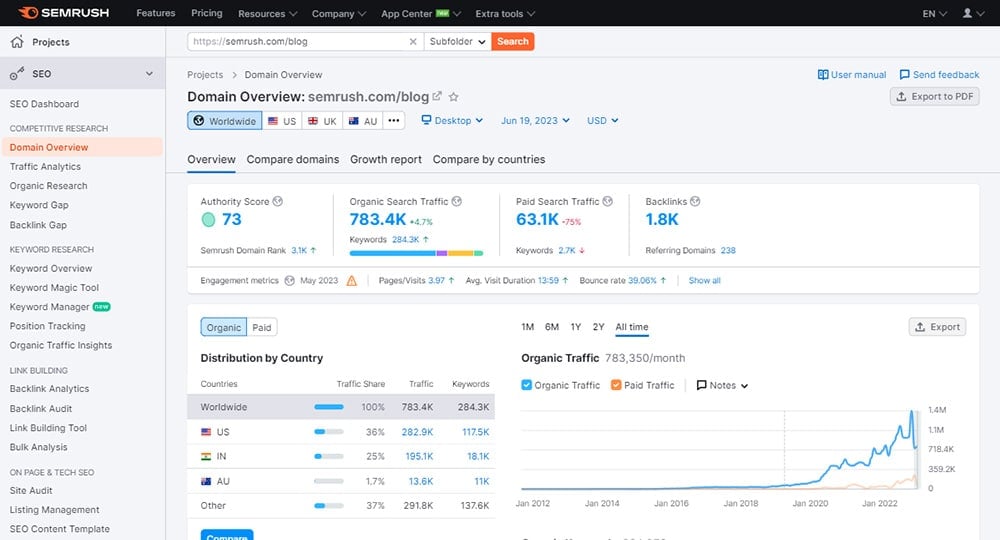Open the more databases ellipsis button

coord(393,120)
